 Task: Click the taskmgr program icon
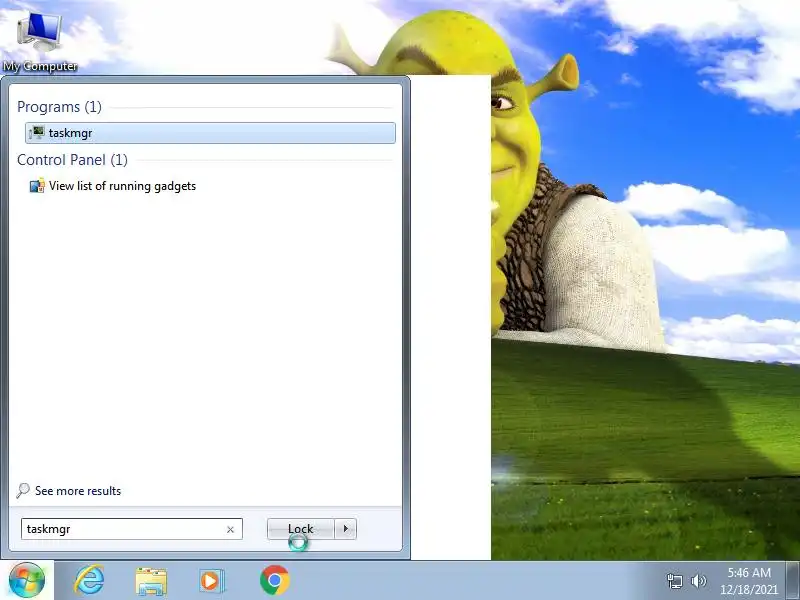[x=36, y=133]
